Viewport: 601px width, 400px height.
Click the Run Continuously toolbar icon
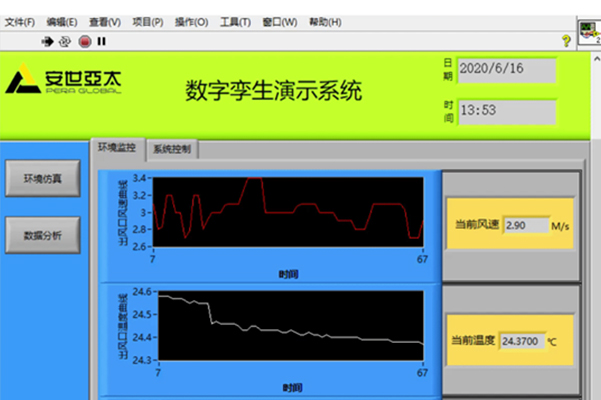point(65,41)
